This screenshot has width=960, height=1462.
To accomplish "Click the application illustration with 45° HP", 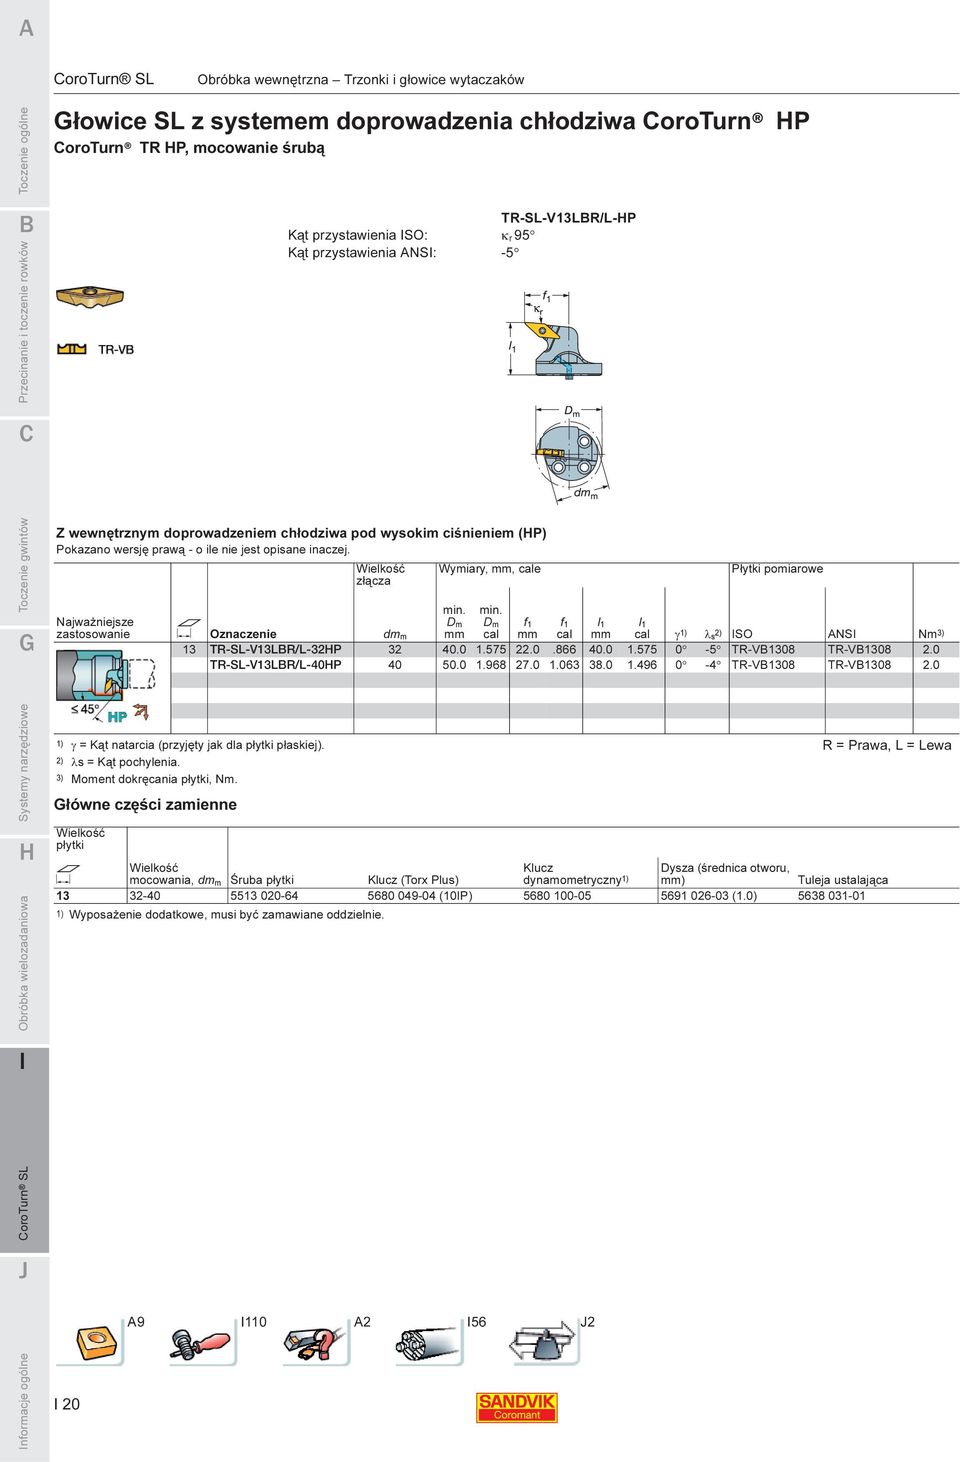I will coord(105,685).
